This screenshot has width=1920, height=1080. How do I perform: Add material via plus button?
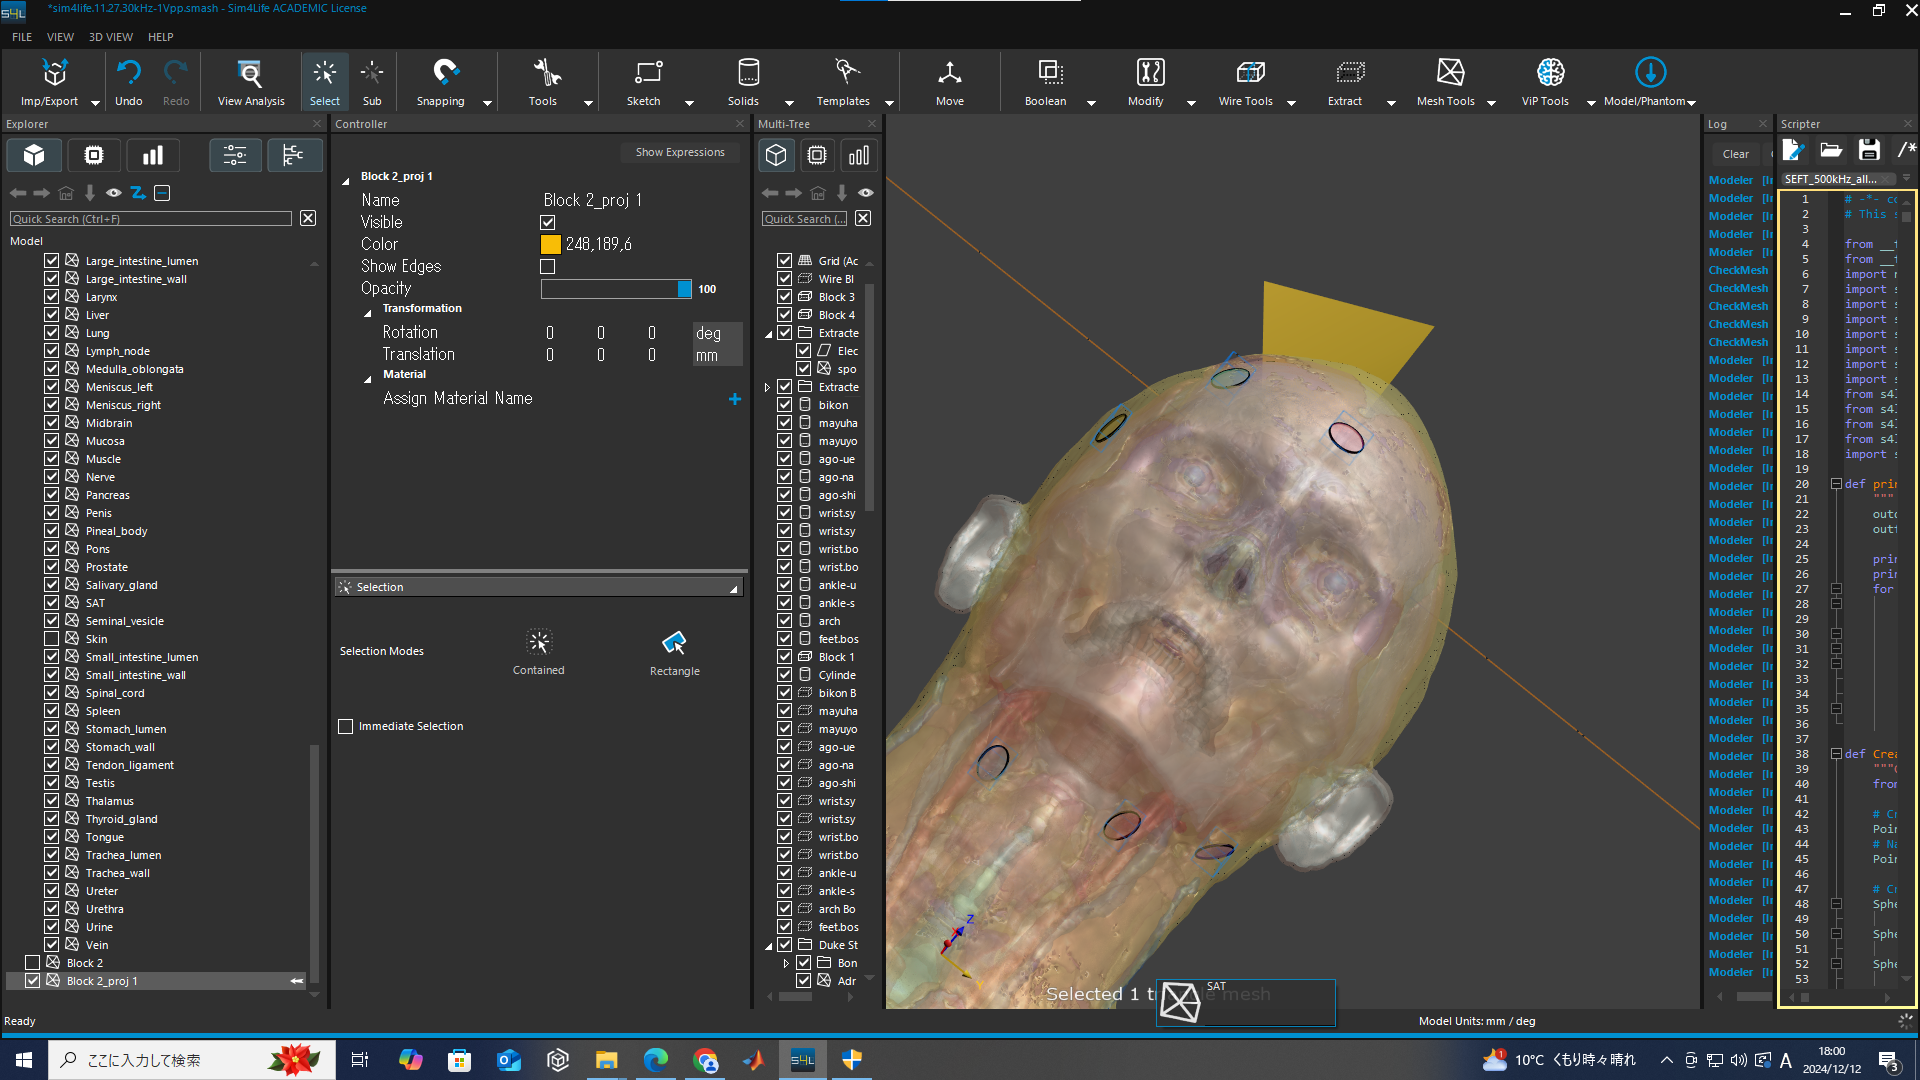tap(735, 399)
